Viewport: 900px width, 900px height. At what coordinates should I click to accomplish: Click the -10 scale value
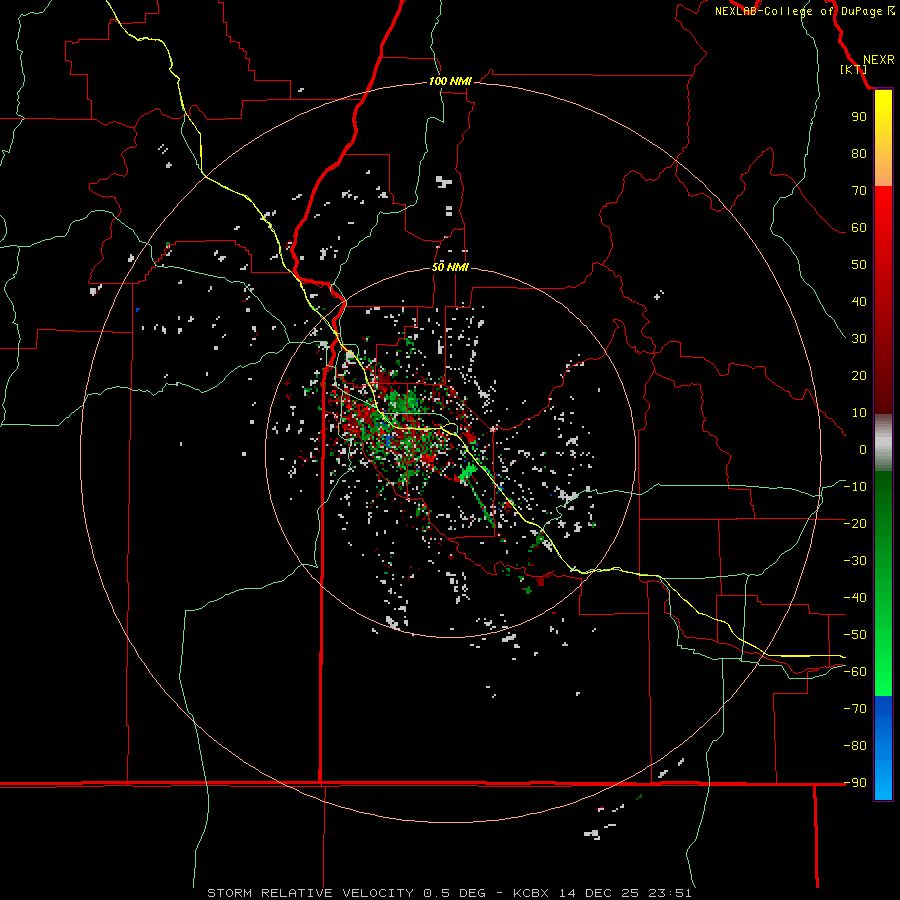tap(855, 487)
